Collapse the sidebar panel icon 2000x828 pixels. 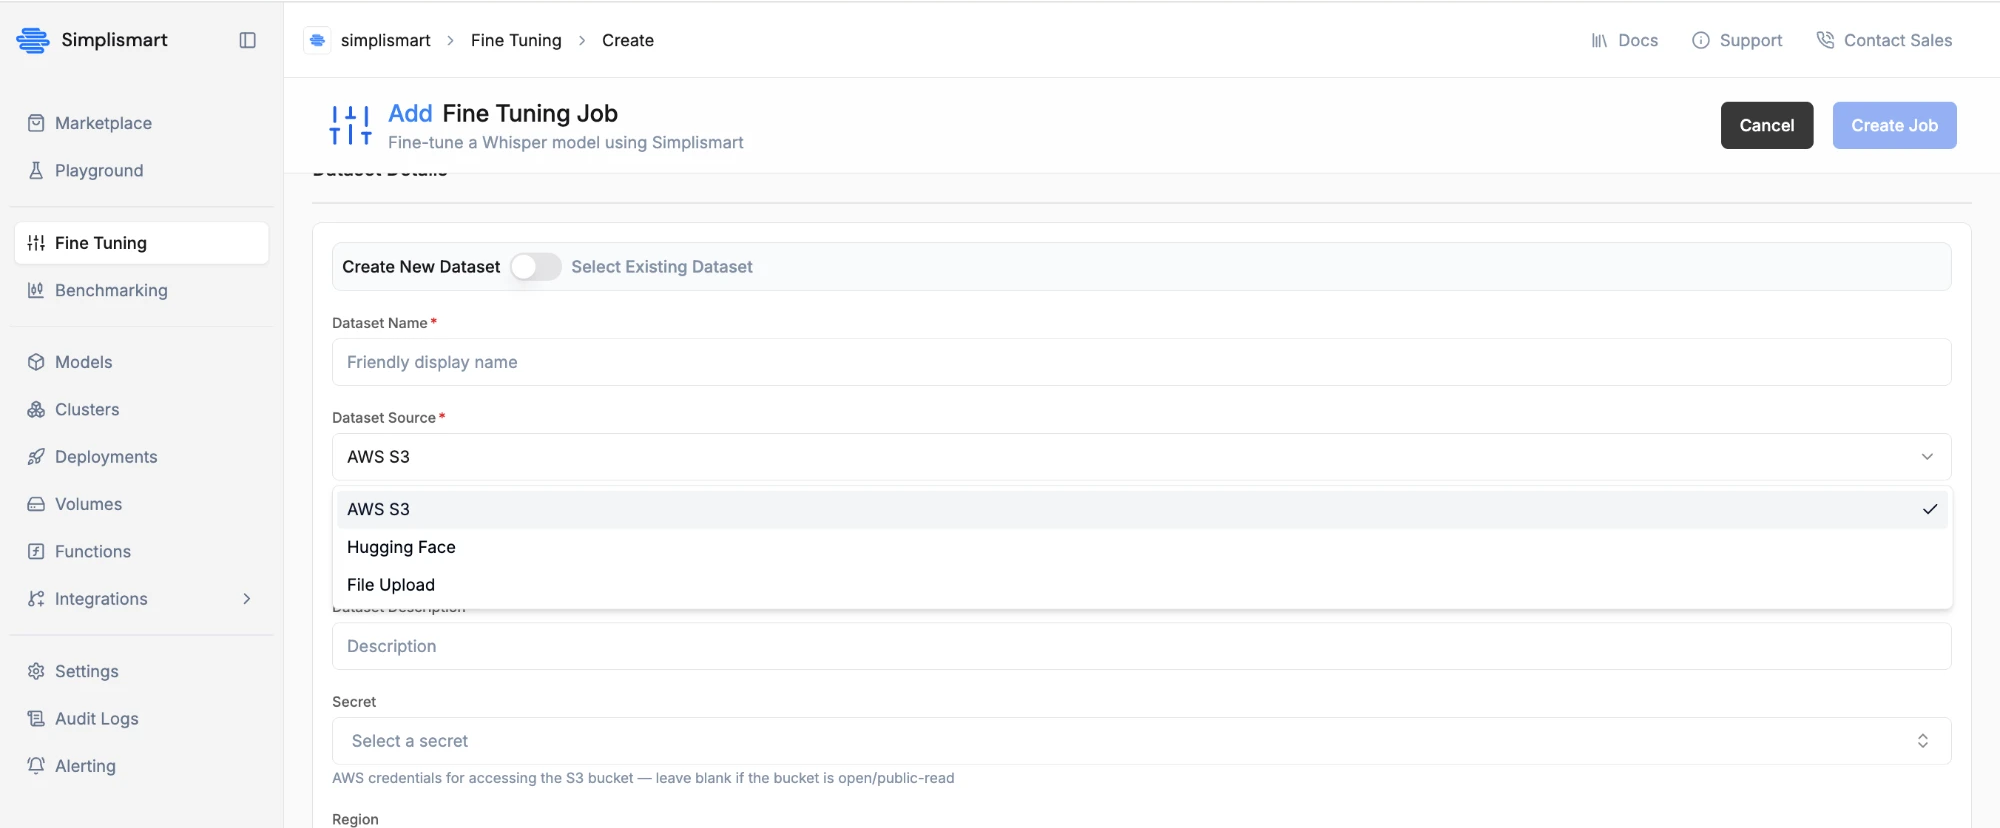(x=248, y=40)
